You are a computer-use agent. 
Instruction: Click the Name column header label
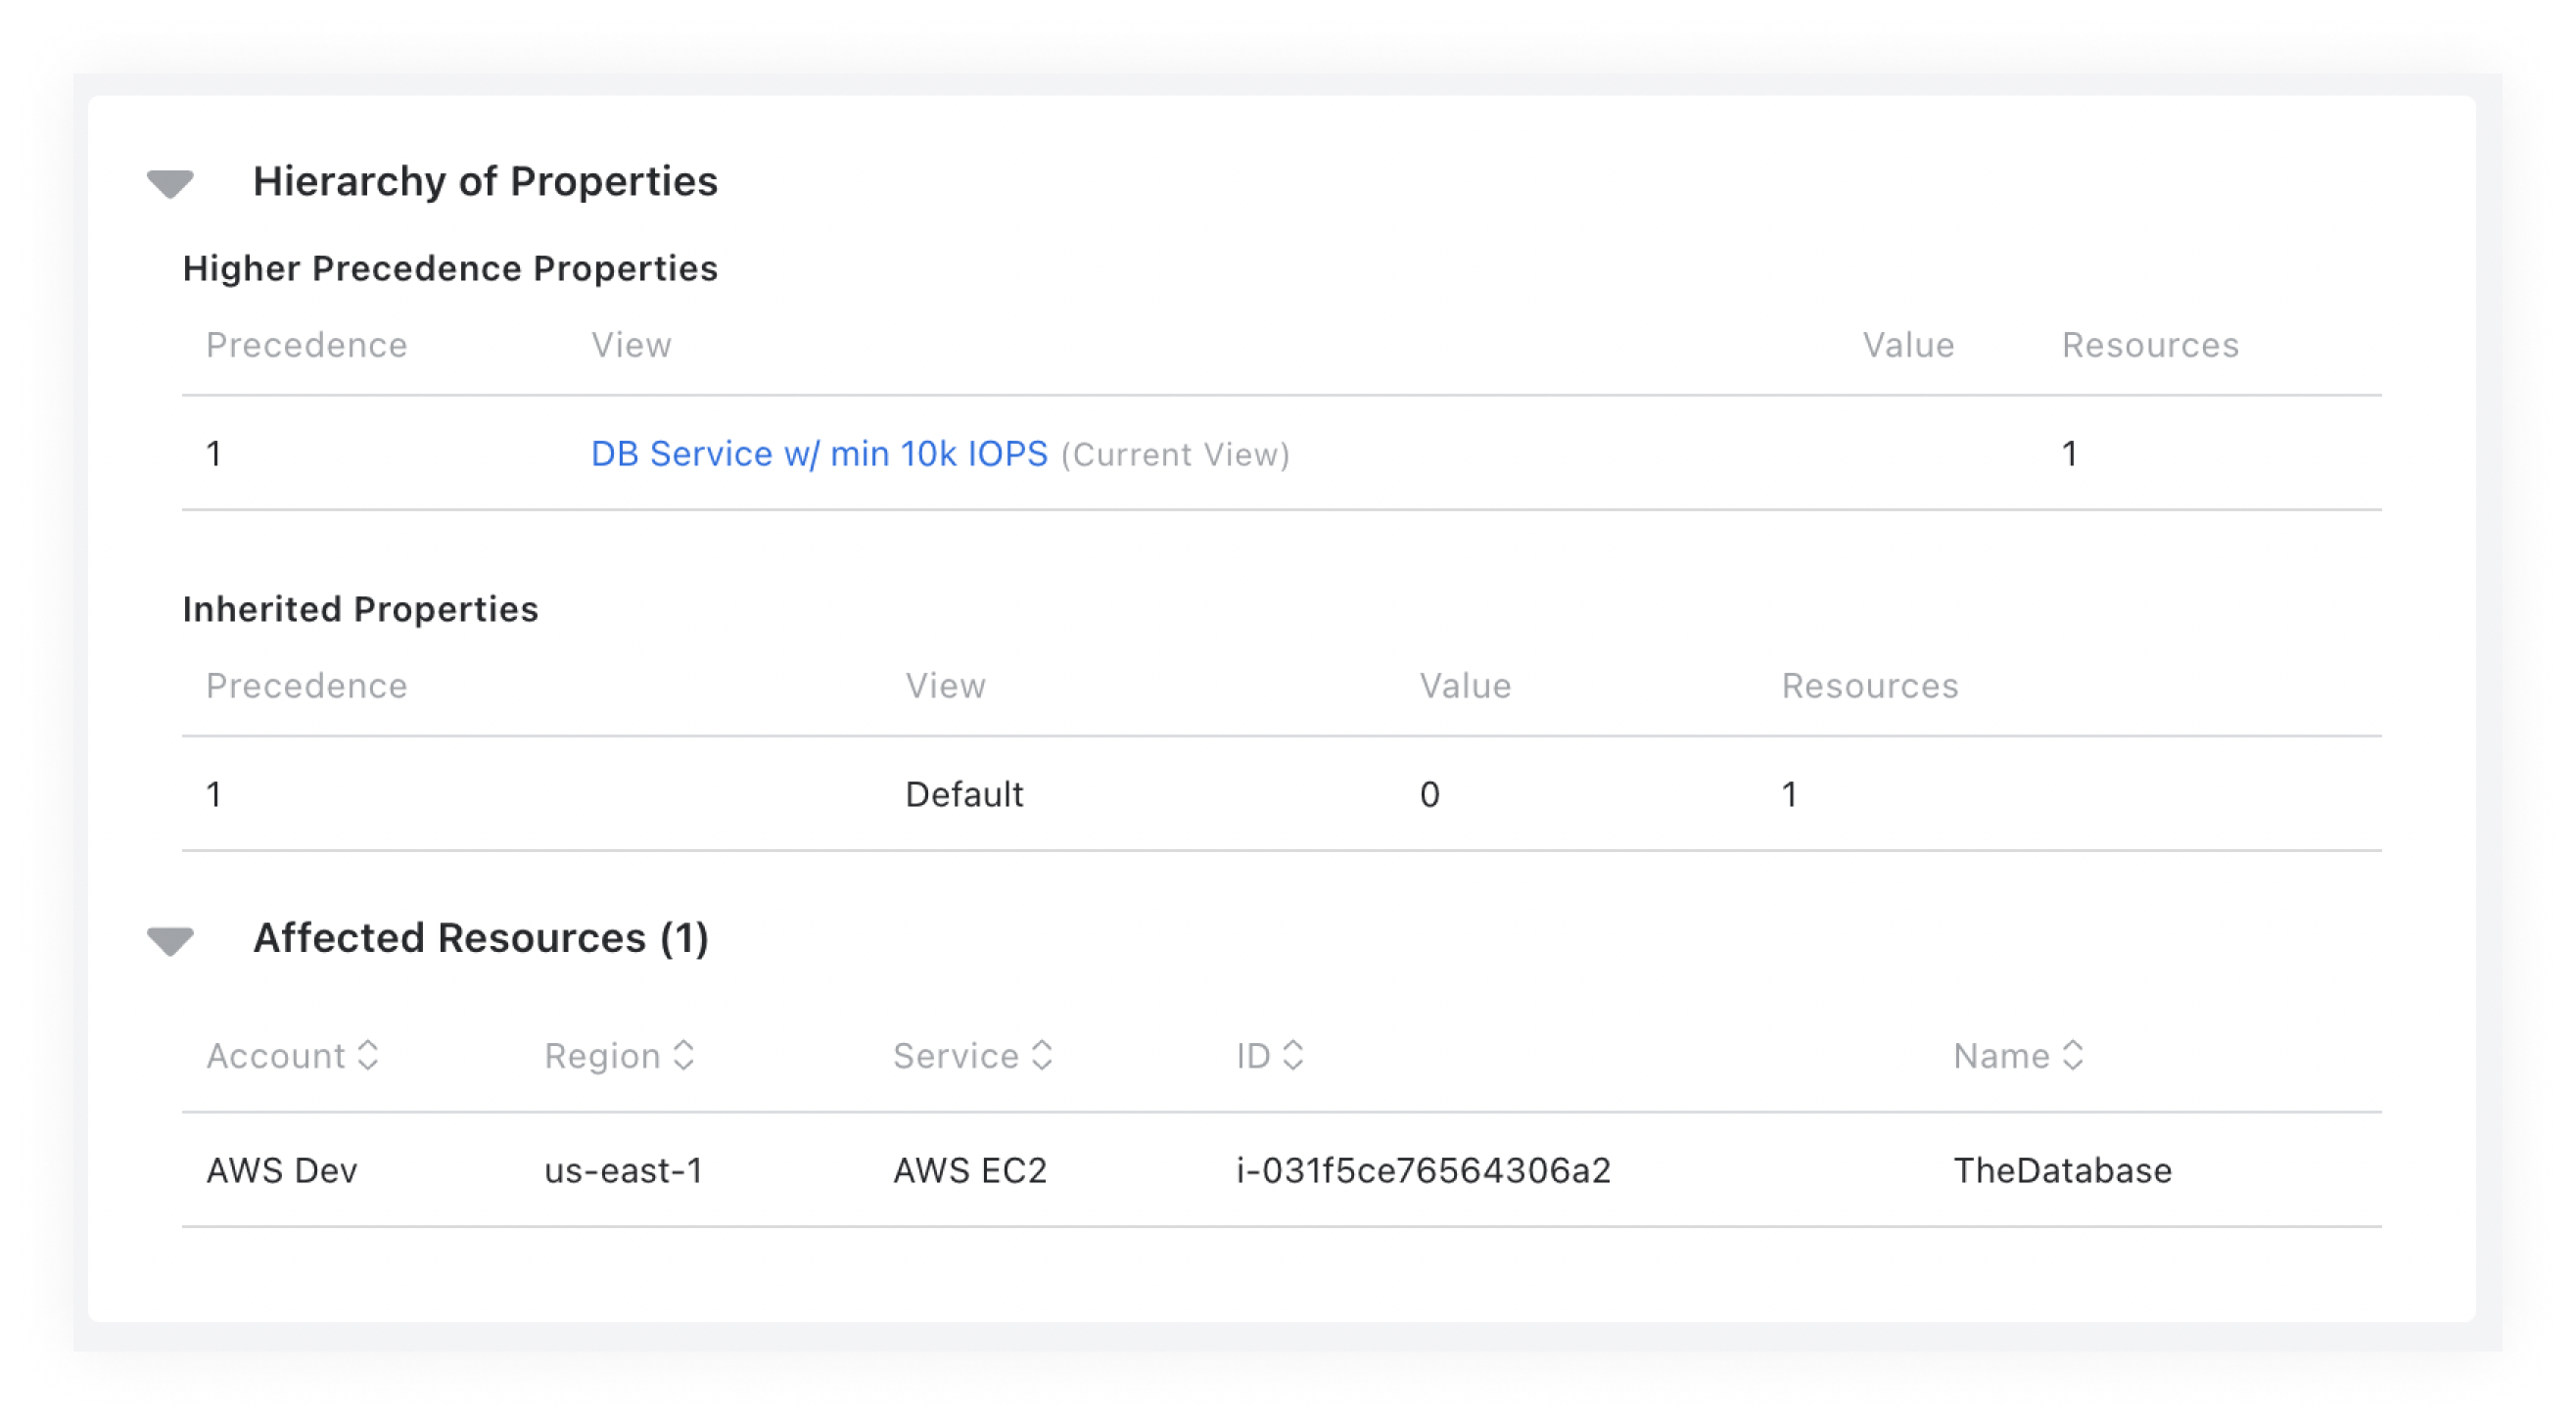[x=2001, y=1056]
